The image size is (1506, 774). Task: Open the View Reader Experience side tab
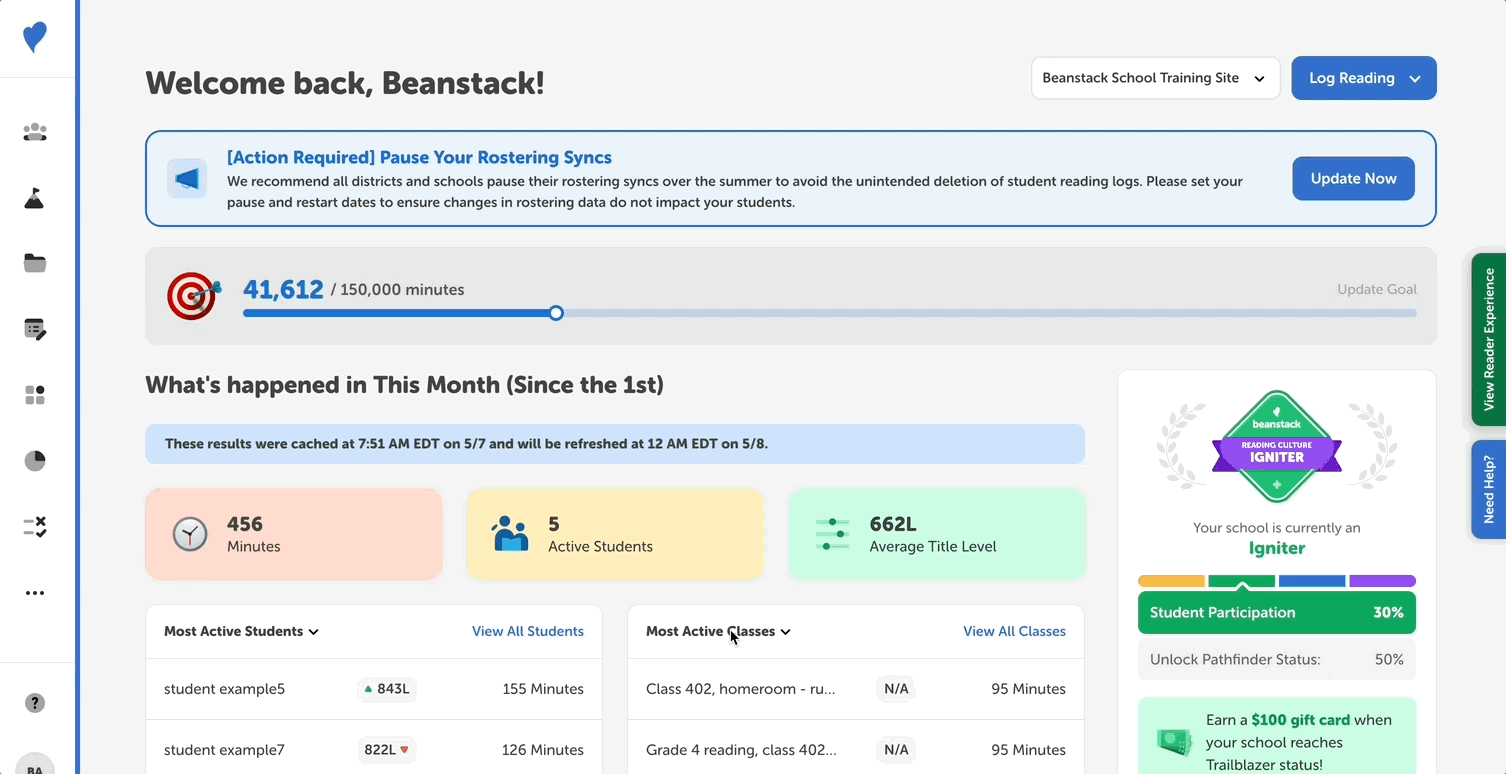(x=1488, y=339)
